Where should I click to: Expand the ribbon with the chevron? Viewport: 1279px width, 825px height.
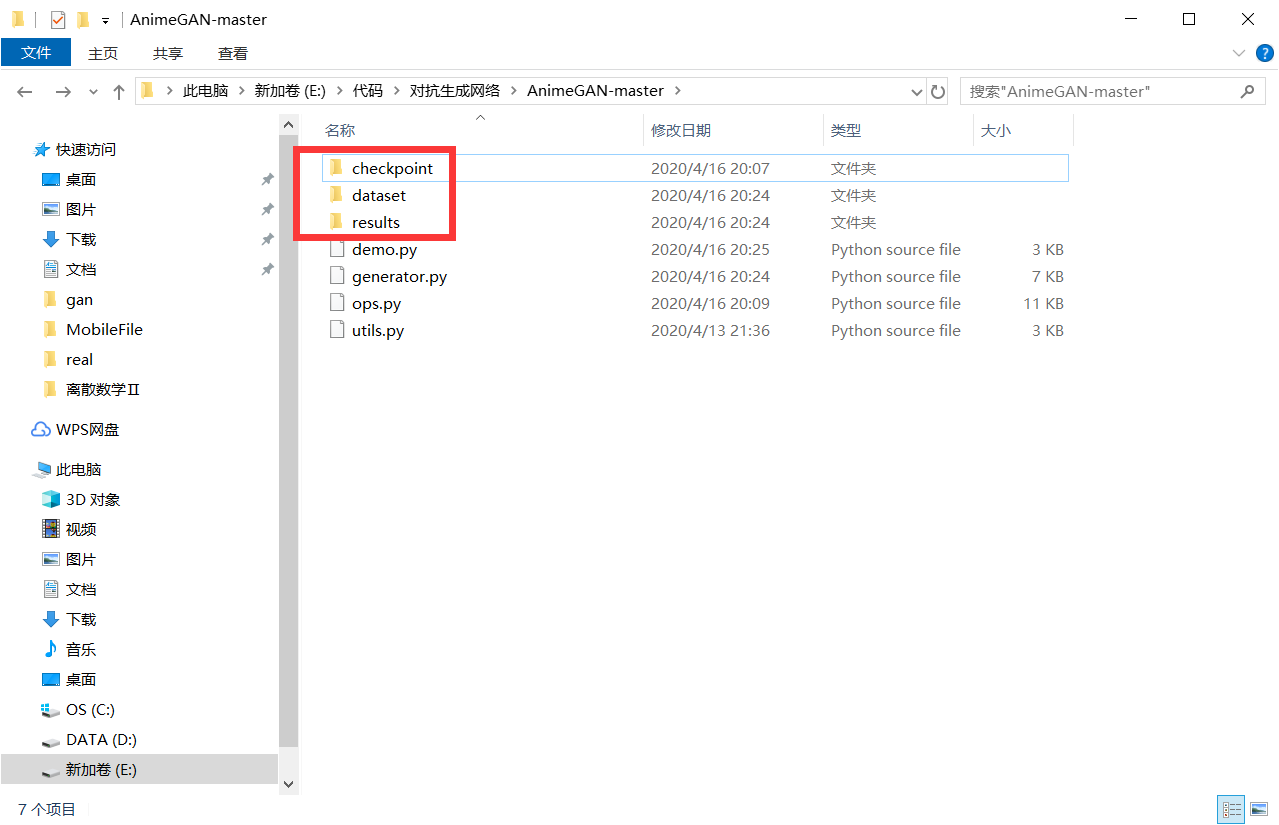pyautogui.click(x=1238, y=53)
